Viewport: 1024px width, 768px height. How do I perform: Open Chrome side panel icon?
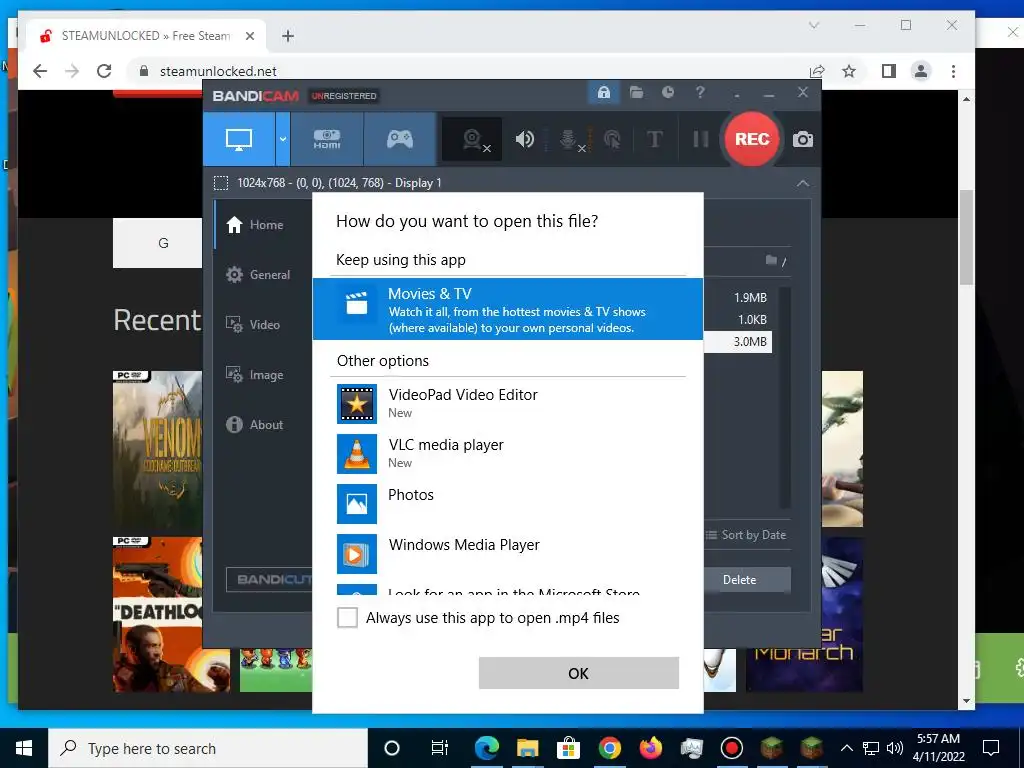(x=888, y=71)
